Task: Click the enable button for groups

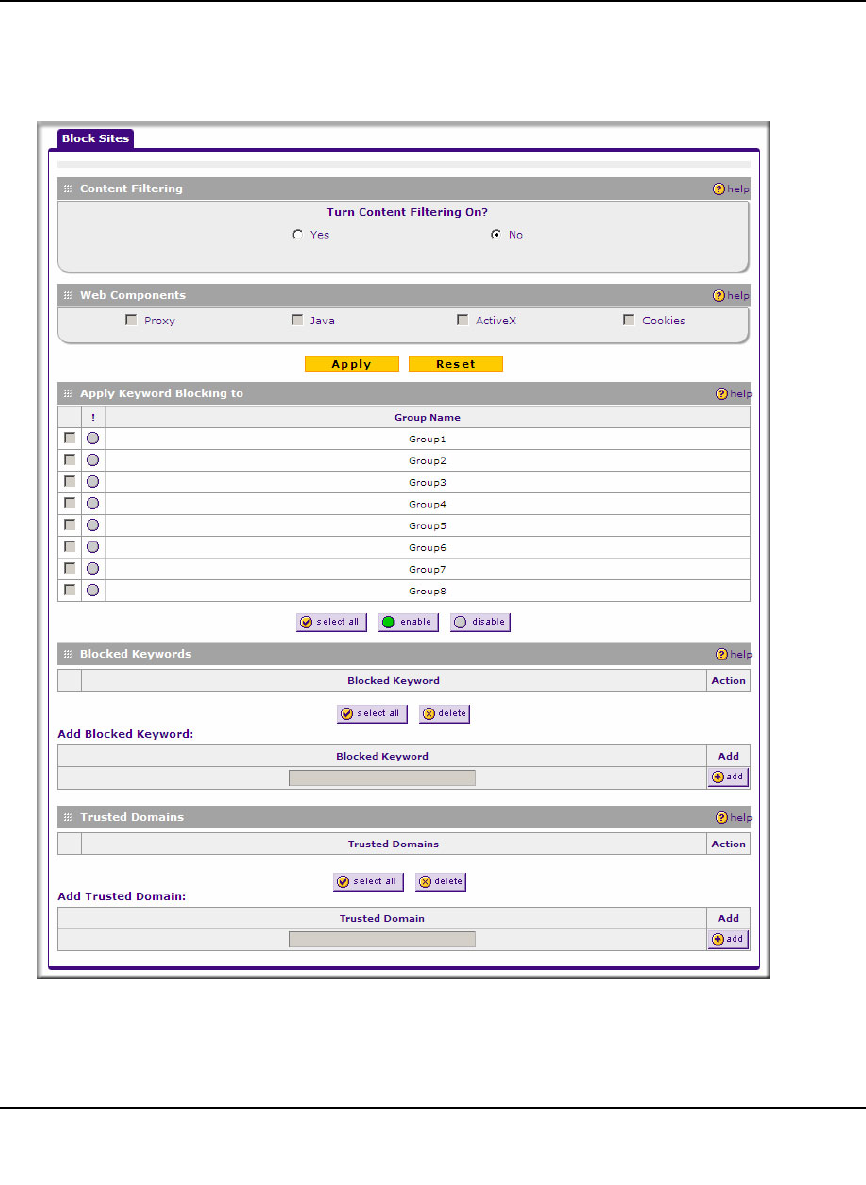Action: tap(408, 622)
